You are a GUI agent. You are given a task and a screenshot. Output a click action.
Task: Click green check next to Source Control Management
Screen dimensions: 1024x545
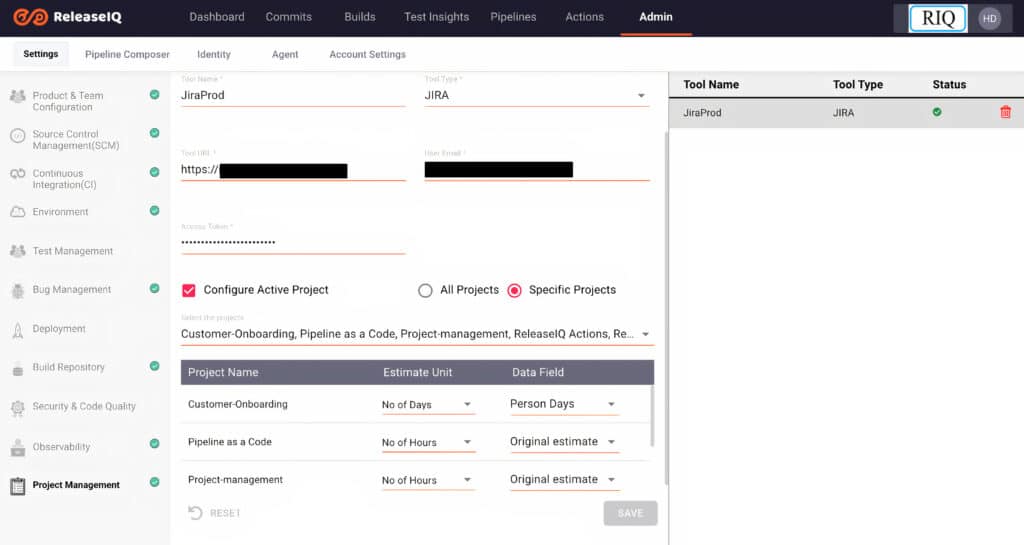coord(155,133)
